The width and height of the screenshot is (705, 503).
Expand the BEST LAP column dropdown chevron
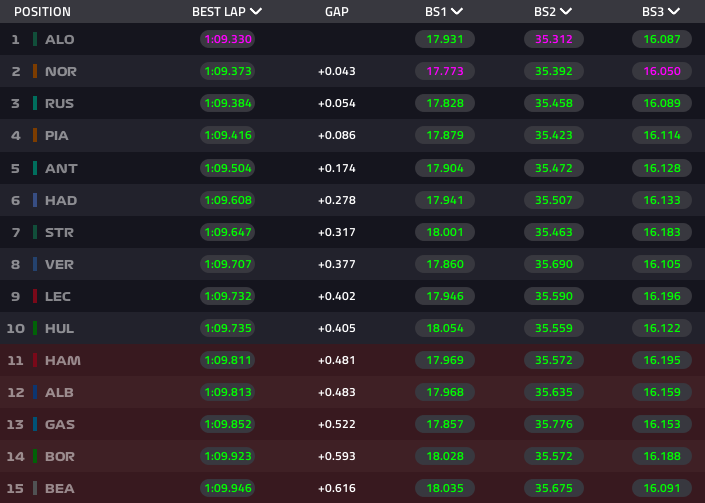pyautogui.click(x=257, y=12)
